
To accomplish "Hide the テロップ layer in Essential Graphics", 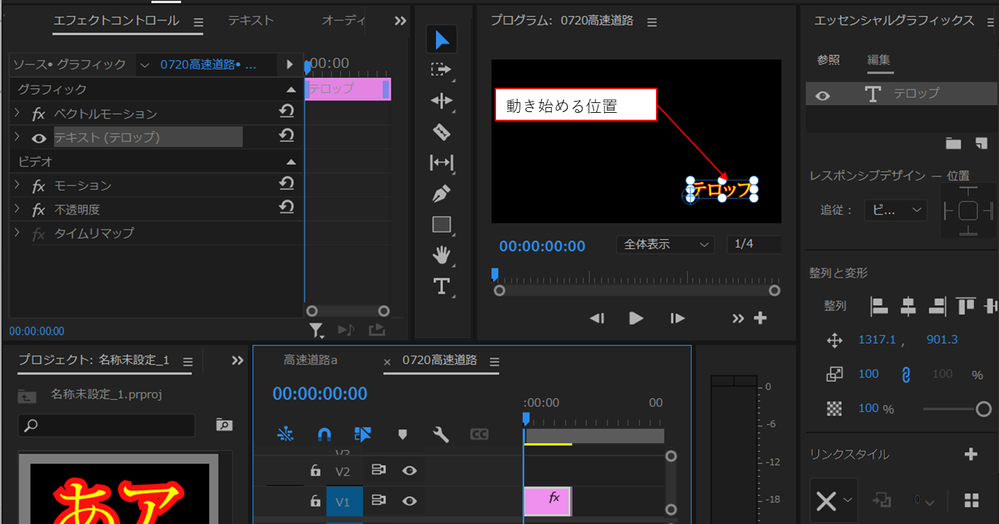I will click(823, 96).
